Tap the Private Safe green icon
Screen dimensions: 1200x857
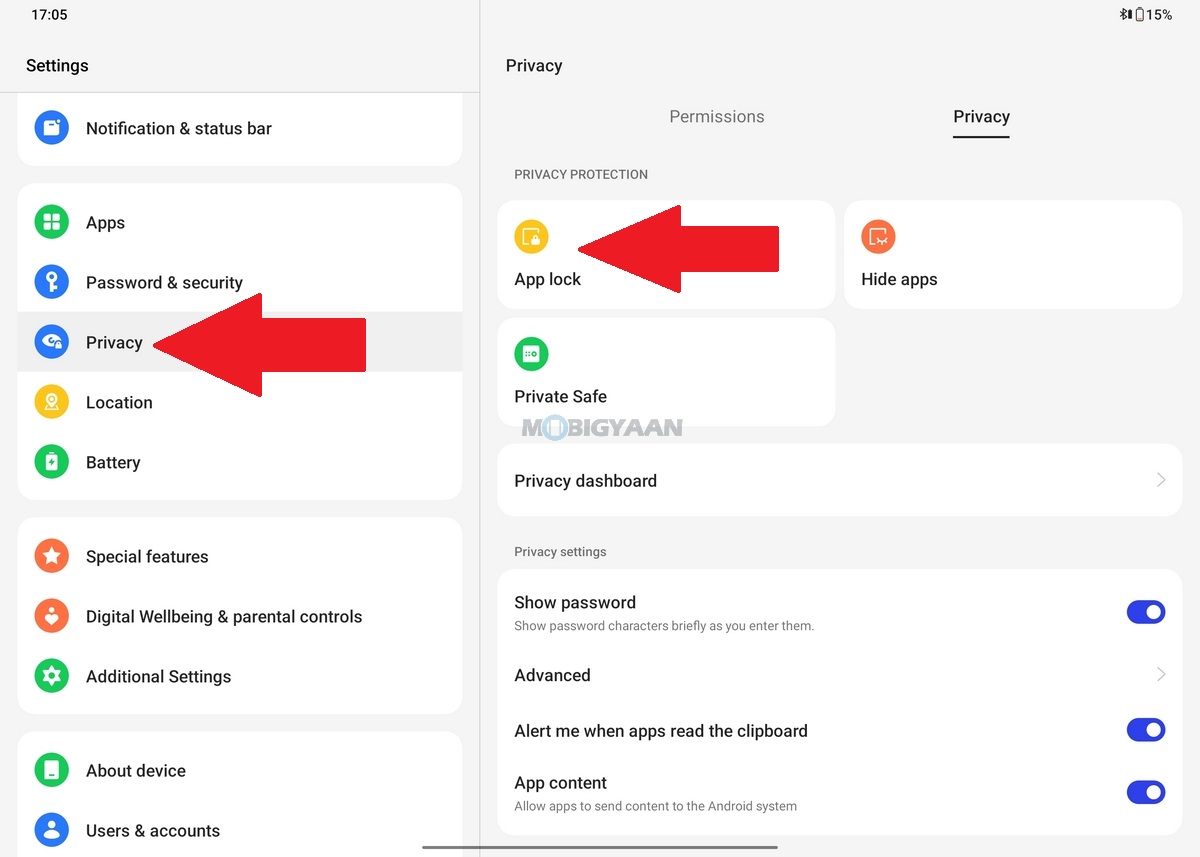click(531, 354)
